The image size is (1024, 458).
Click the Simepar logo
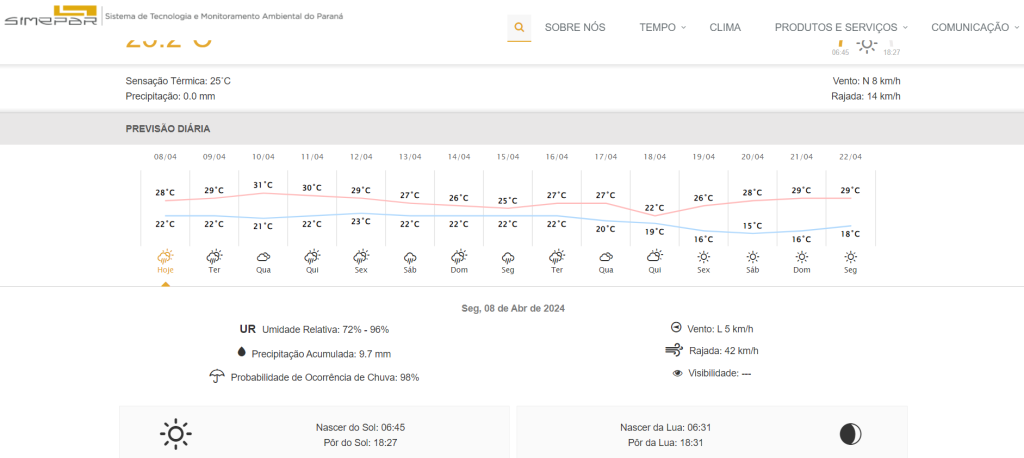pyautogui.click(x=50, y=18)
